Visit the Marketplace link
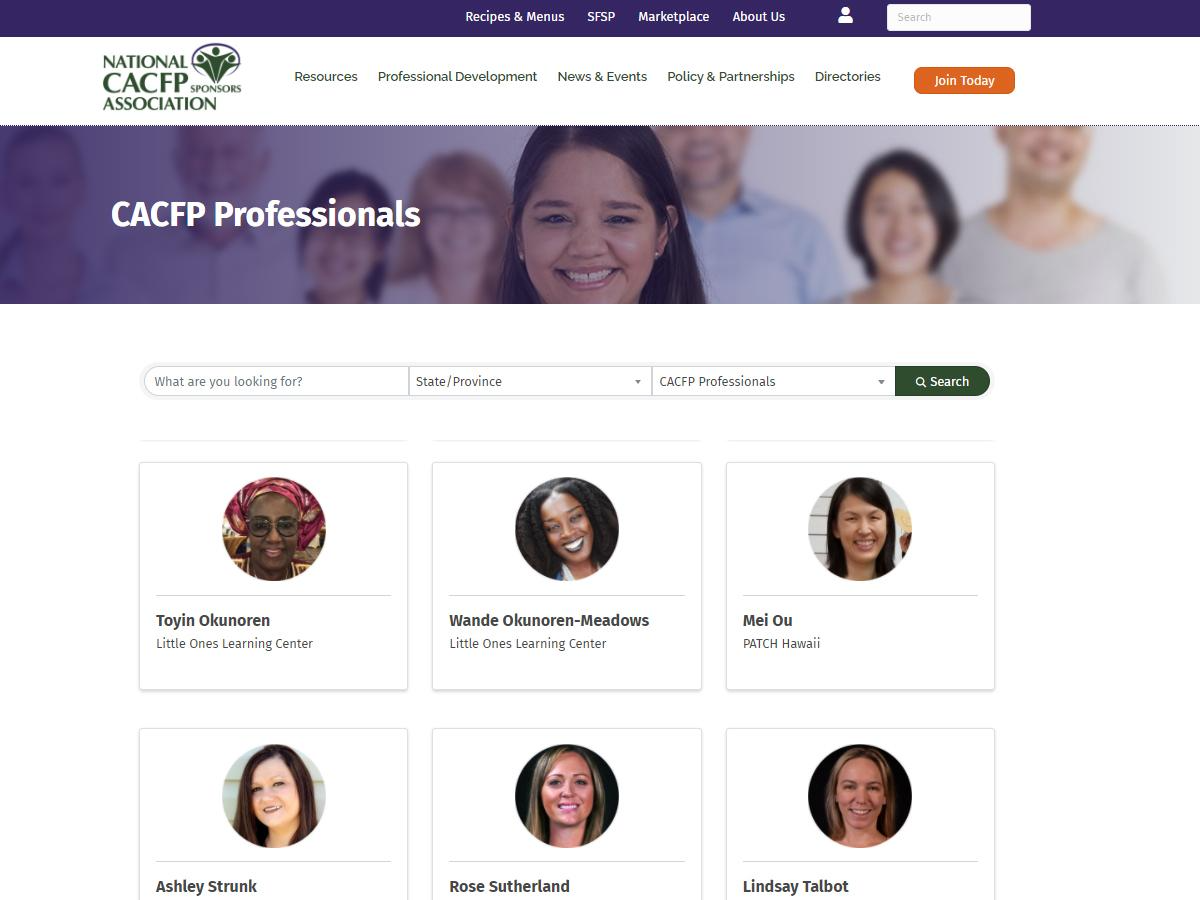 click(674, 17)
